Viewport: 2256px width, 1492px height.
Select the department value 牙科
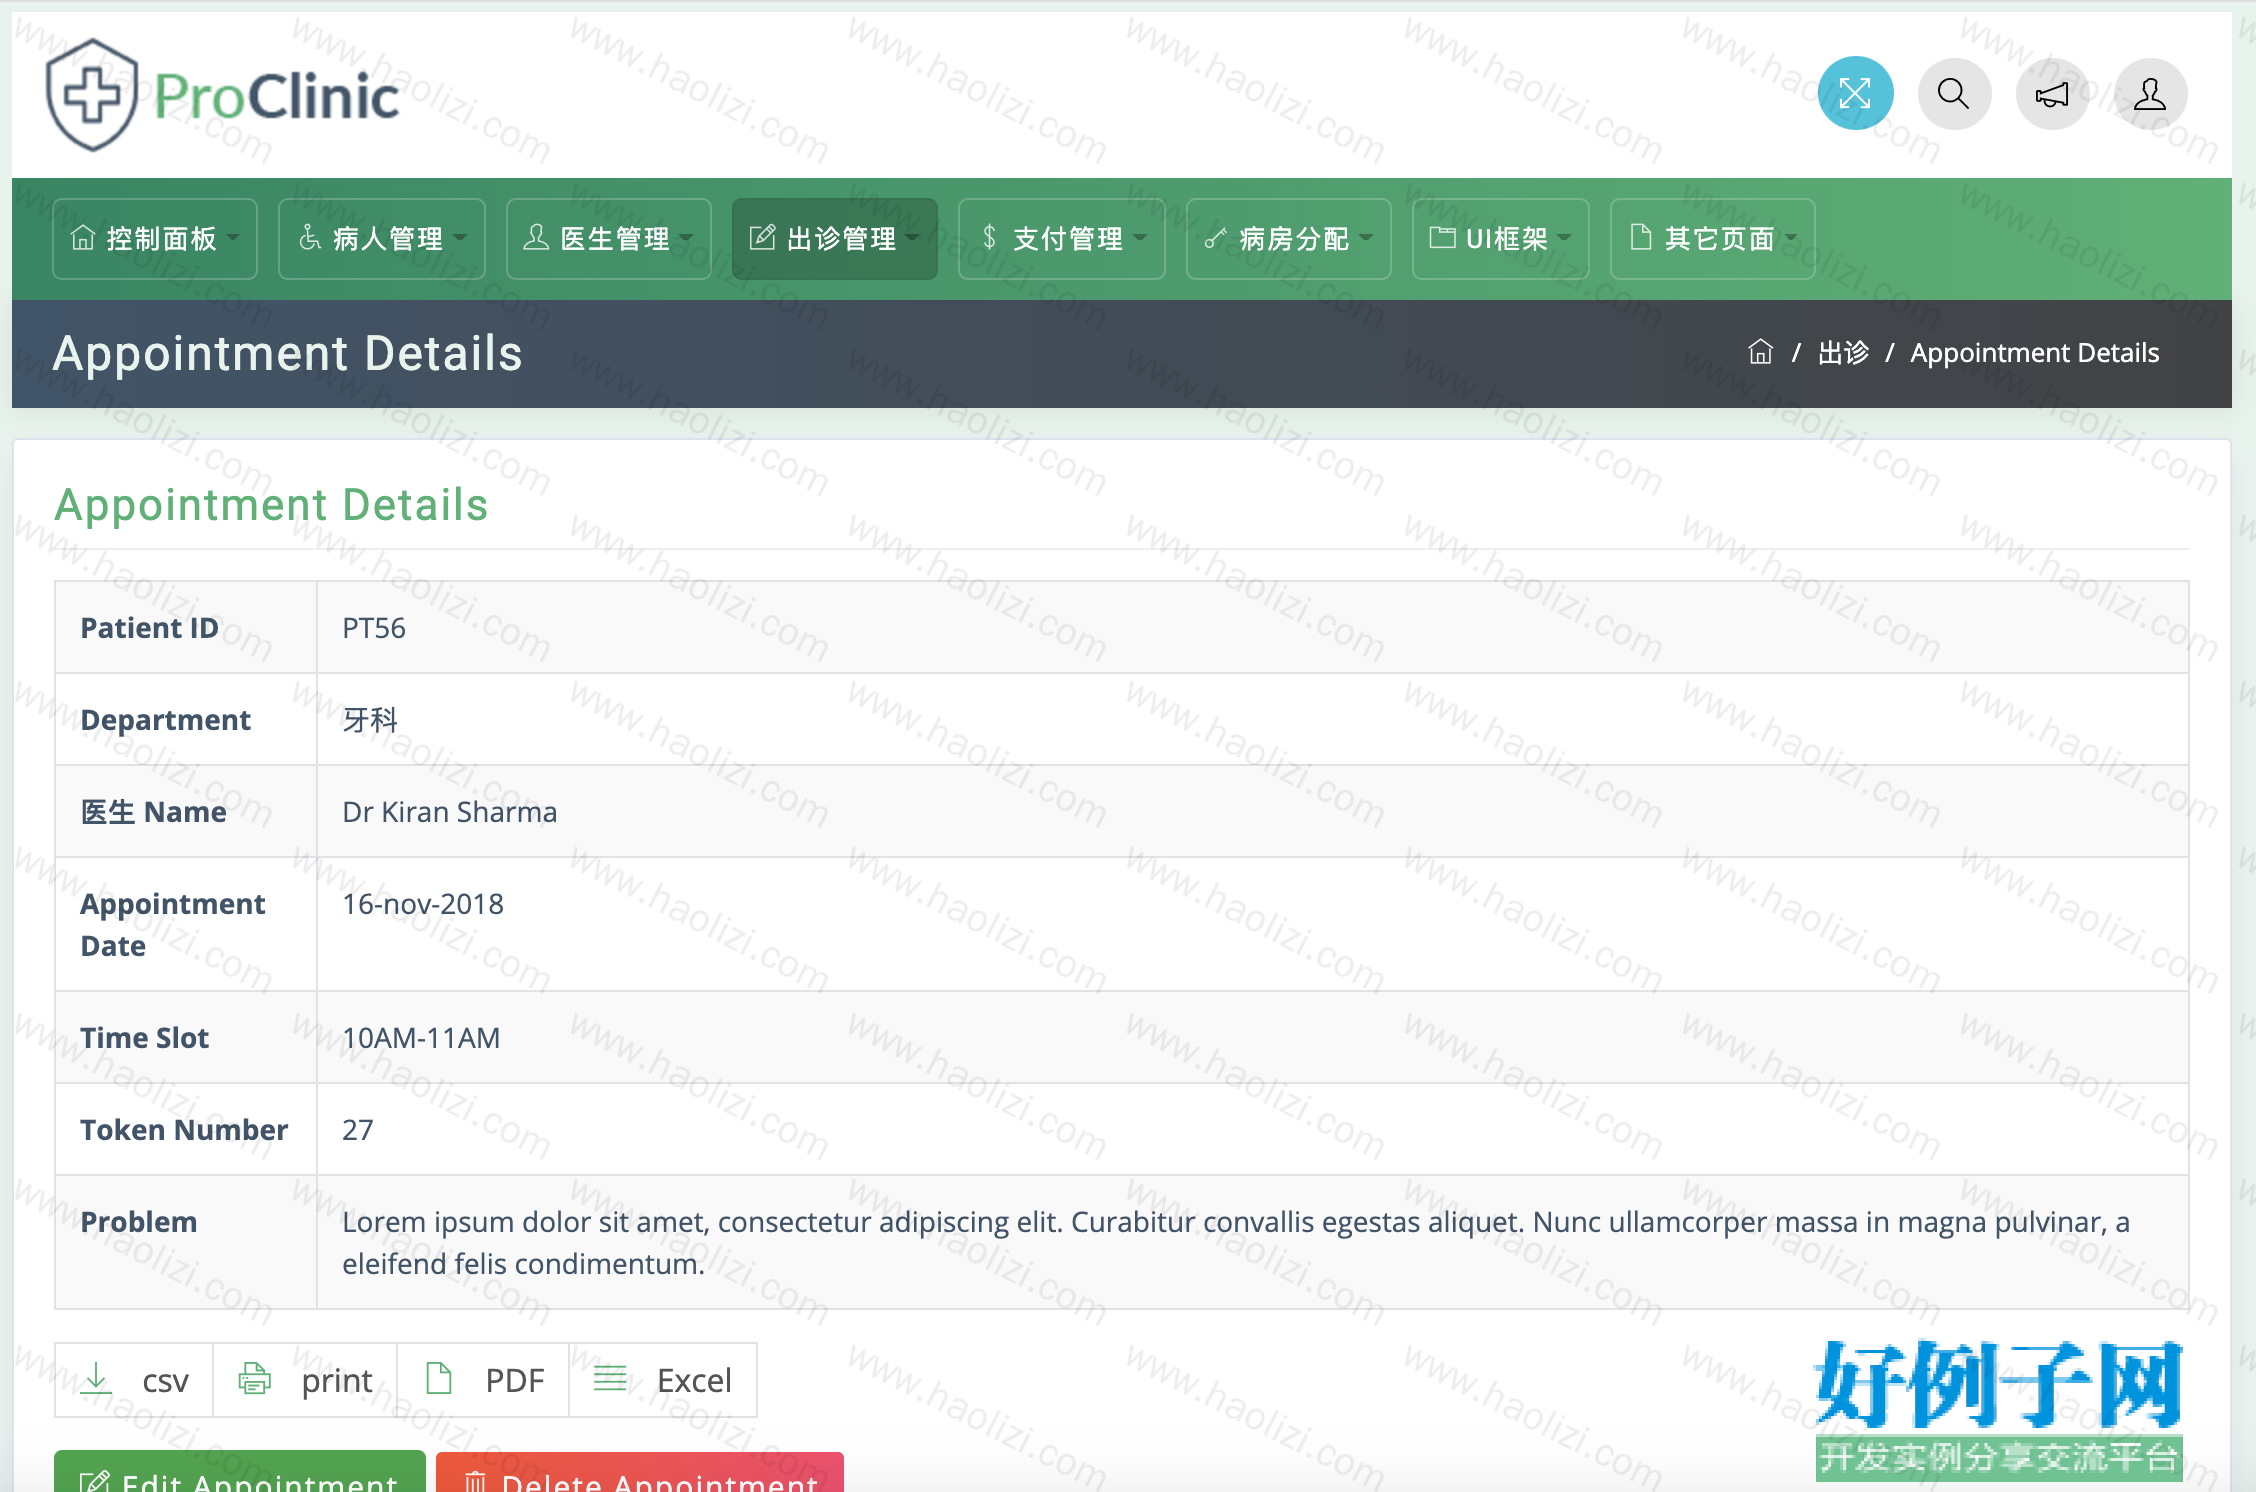(x=370, y=720)
